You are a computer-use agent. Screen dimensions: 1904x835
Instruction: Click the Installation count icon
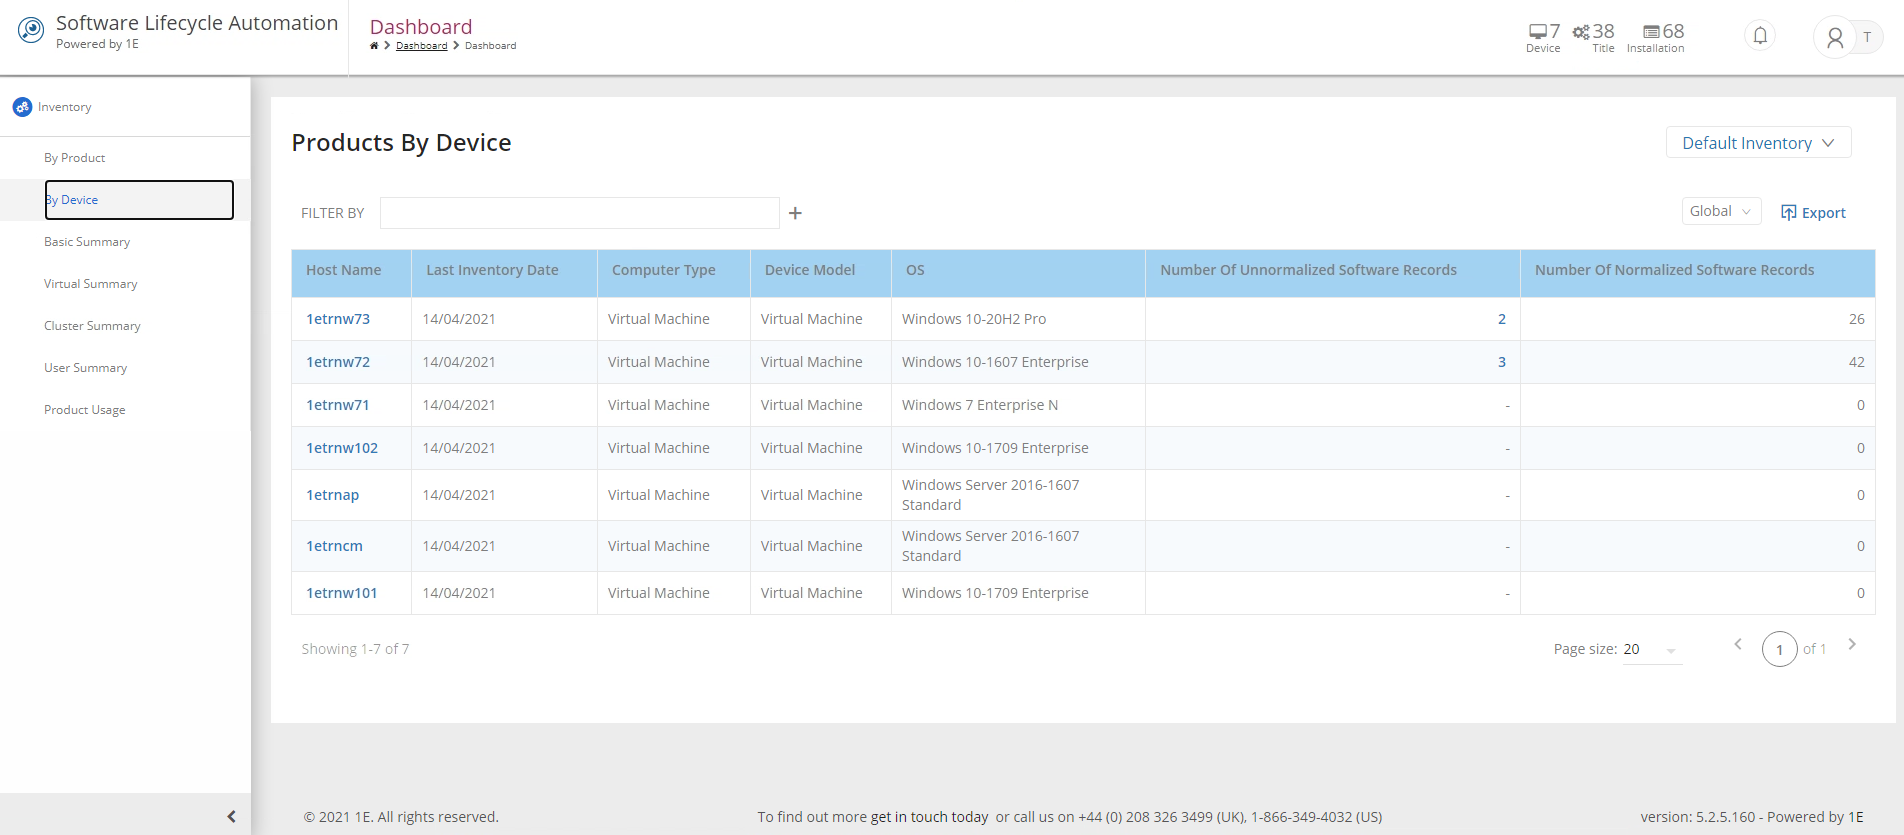tap(1651, 32)
